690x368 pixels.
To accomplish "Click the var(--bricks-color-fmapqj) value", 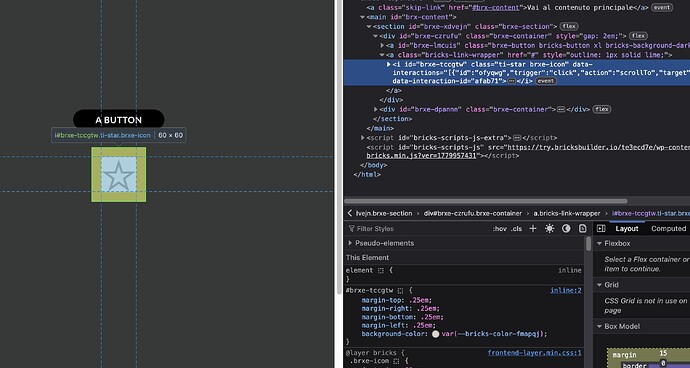I will (493, 334).
